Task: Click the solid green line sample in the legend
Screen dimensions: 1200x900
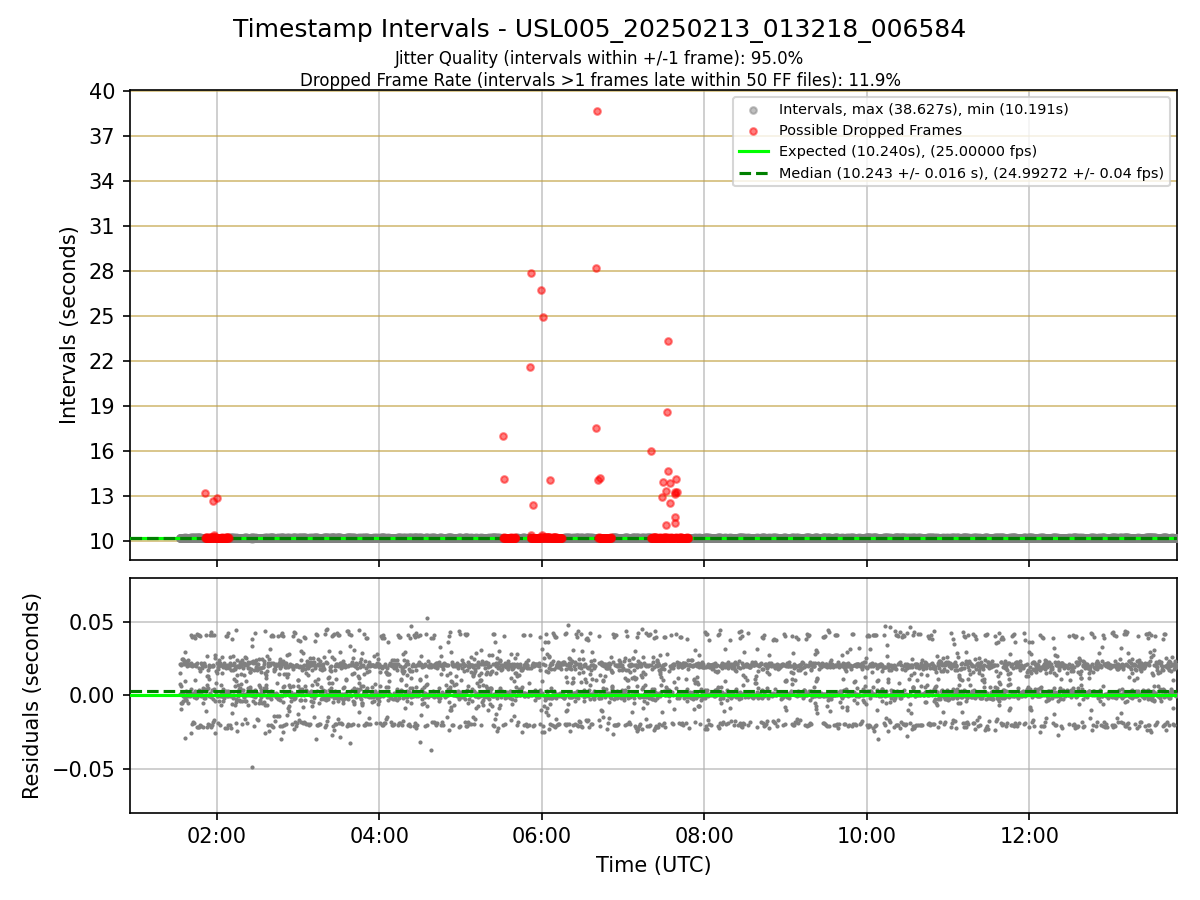Action: click(754, 152)
